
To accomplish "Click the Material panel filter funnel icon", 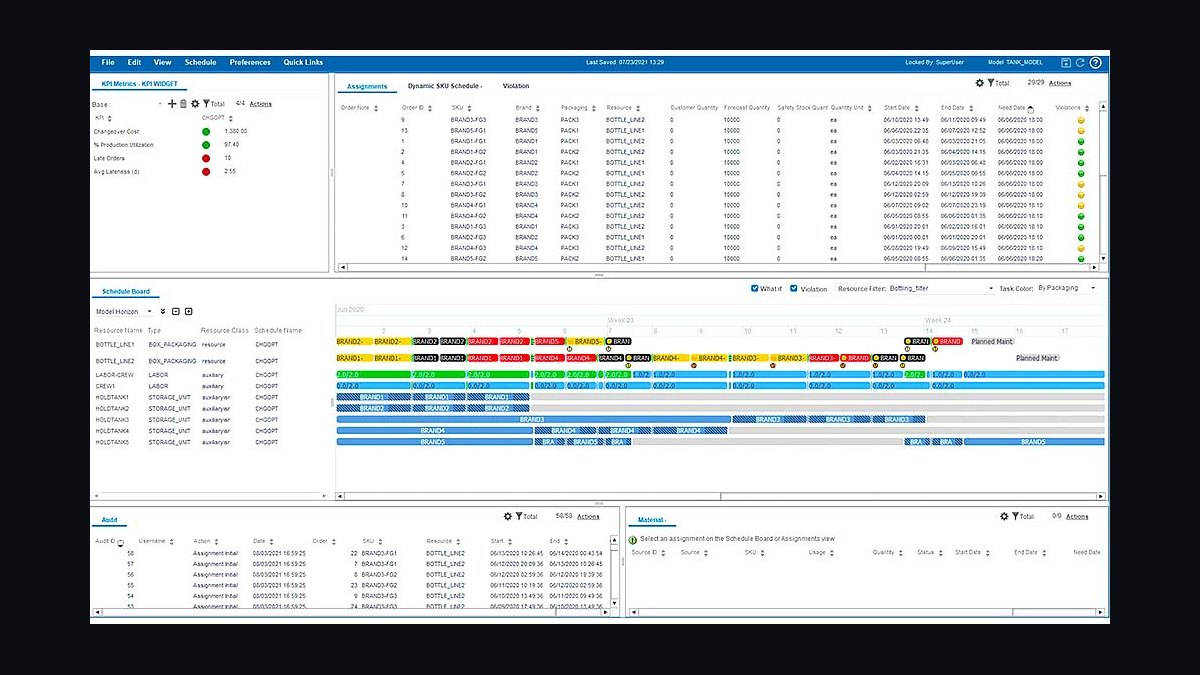I will (x=1015, y=516).
